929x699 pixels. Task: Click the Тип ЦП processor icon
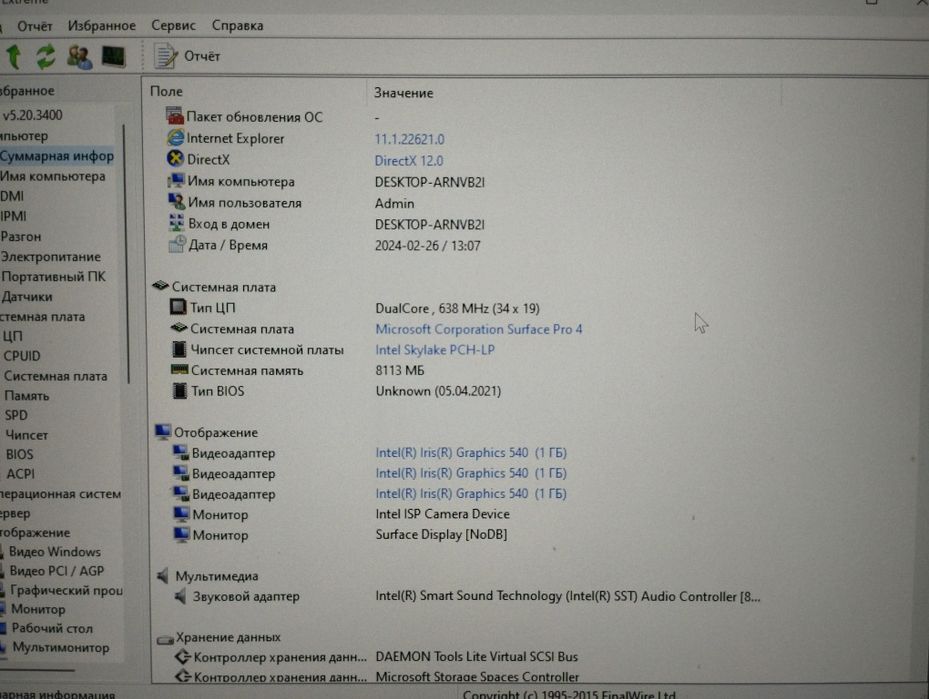click(178, 307)
